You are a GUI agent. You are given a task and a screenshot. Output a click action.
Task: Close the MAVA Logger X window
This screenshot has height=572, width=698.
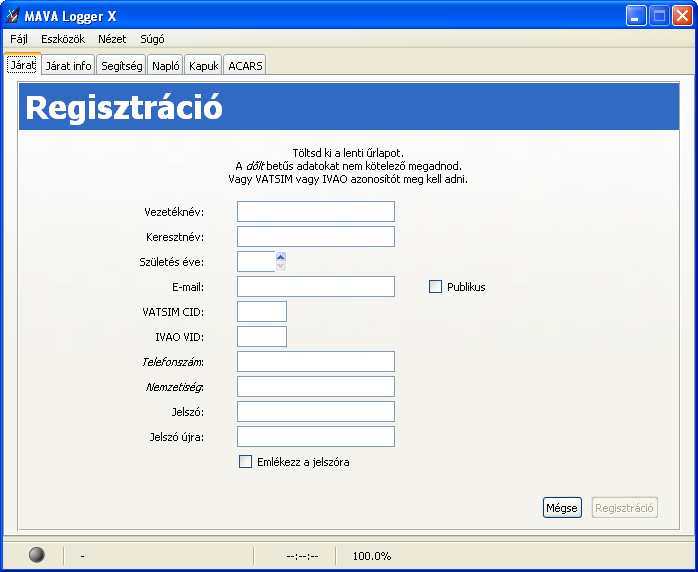(682, 16)
